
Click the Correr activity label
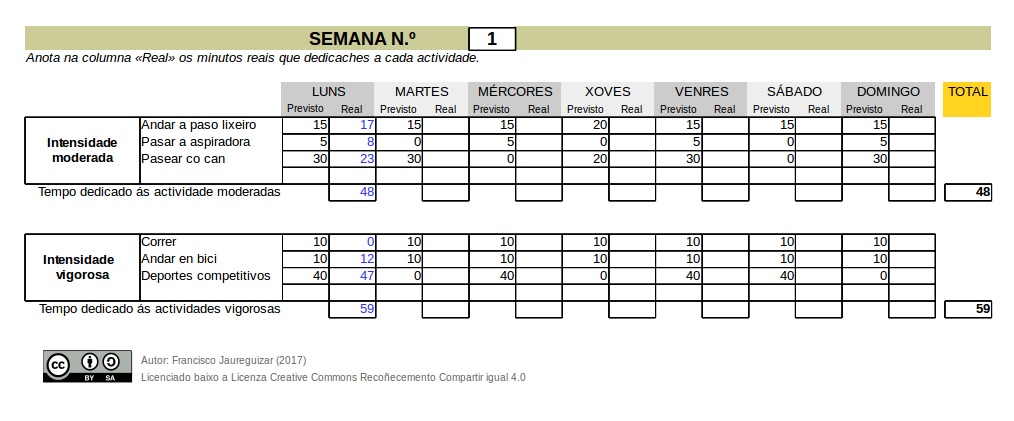(x=160, y=242)
